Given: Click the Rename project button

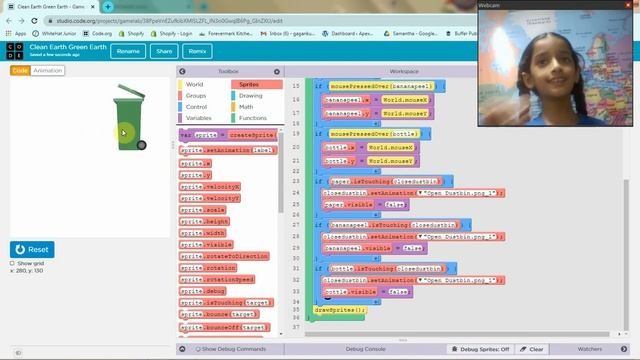Looking at the screenshot, I should pos(128,51).
